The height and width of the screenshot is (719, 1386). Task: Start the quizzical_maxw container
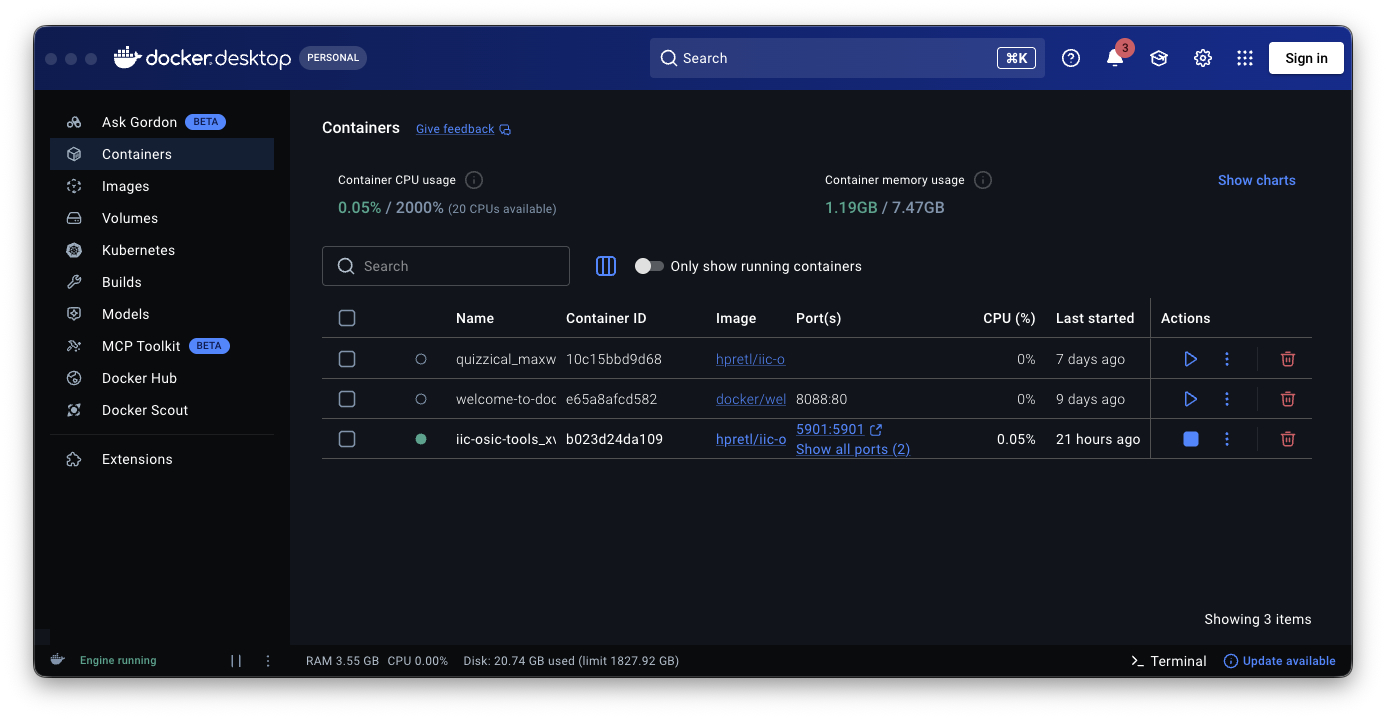coord(1190,359)
